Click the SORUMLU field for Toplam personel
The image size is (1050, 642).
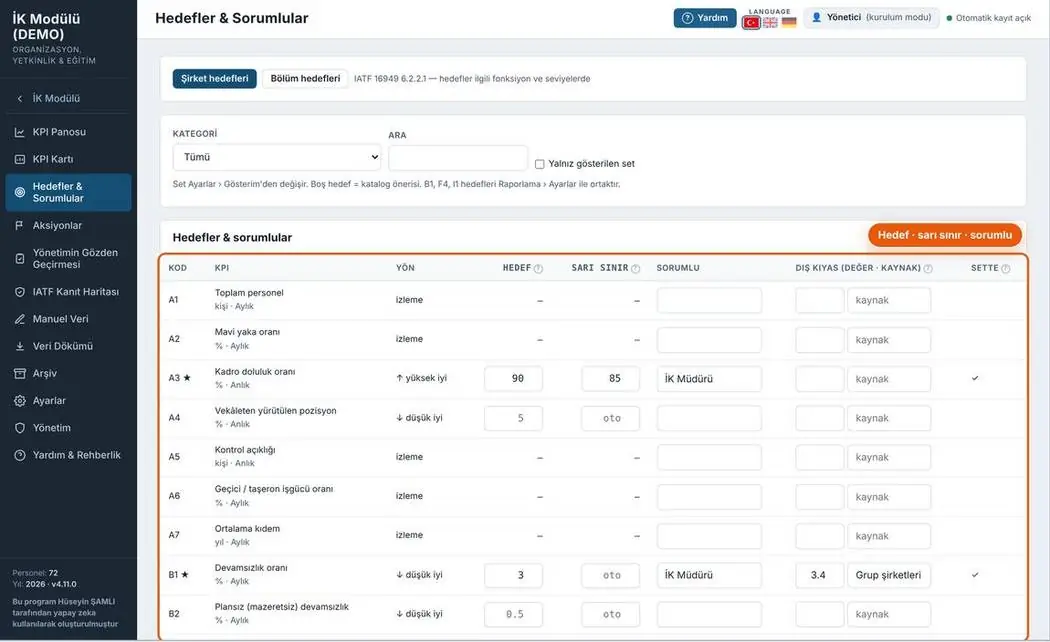(709, 301)
